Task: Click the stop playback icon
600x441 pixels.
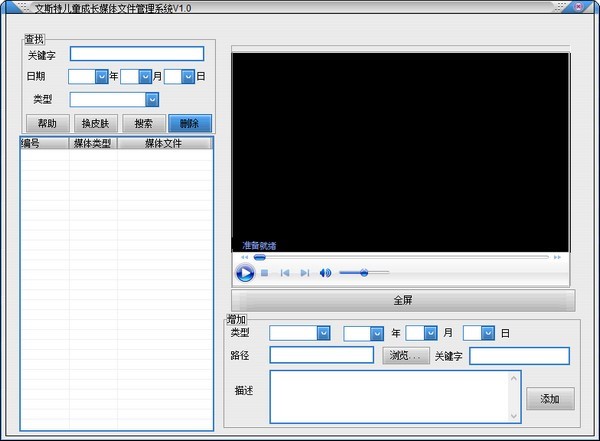Action: [265, 272]
